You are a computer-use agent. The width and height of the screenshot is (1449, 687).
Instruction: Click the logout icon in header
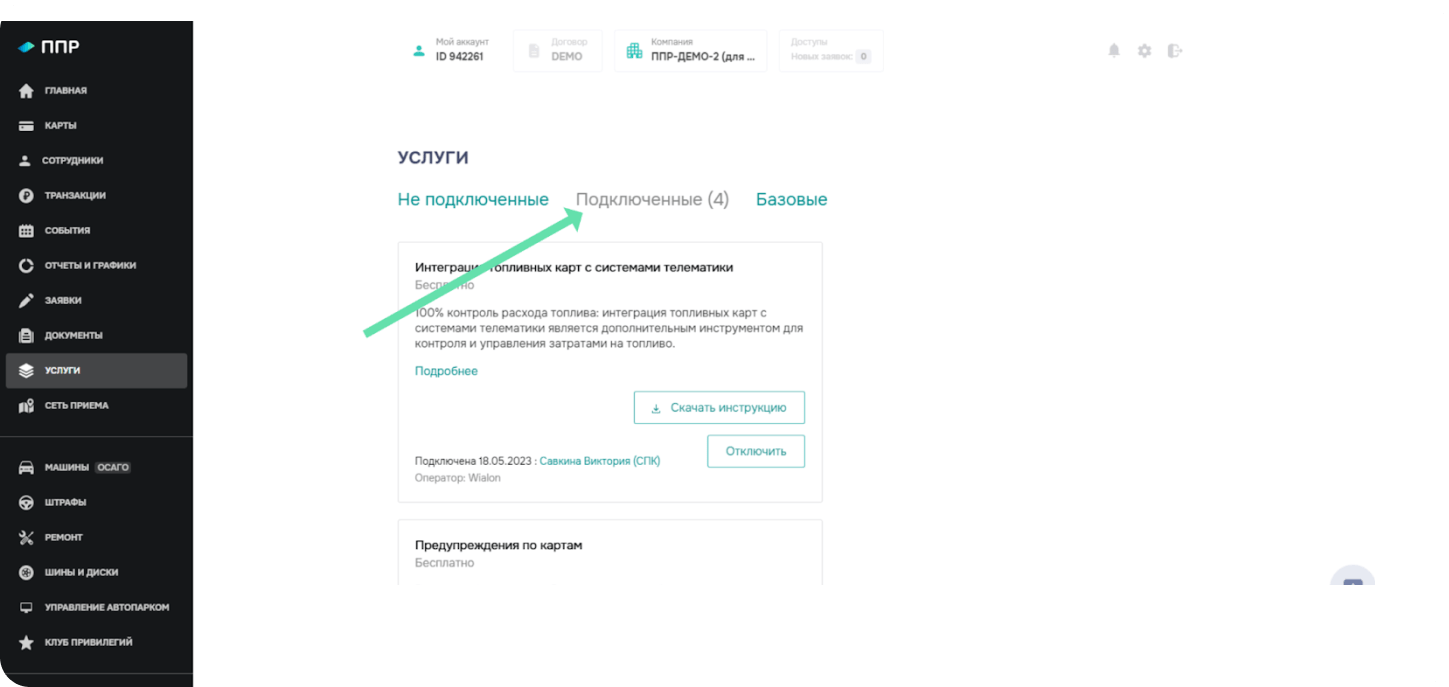pos(1175,51)
